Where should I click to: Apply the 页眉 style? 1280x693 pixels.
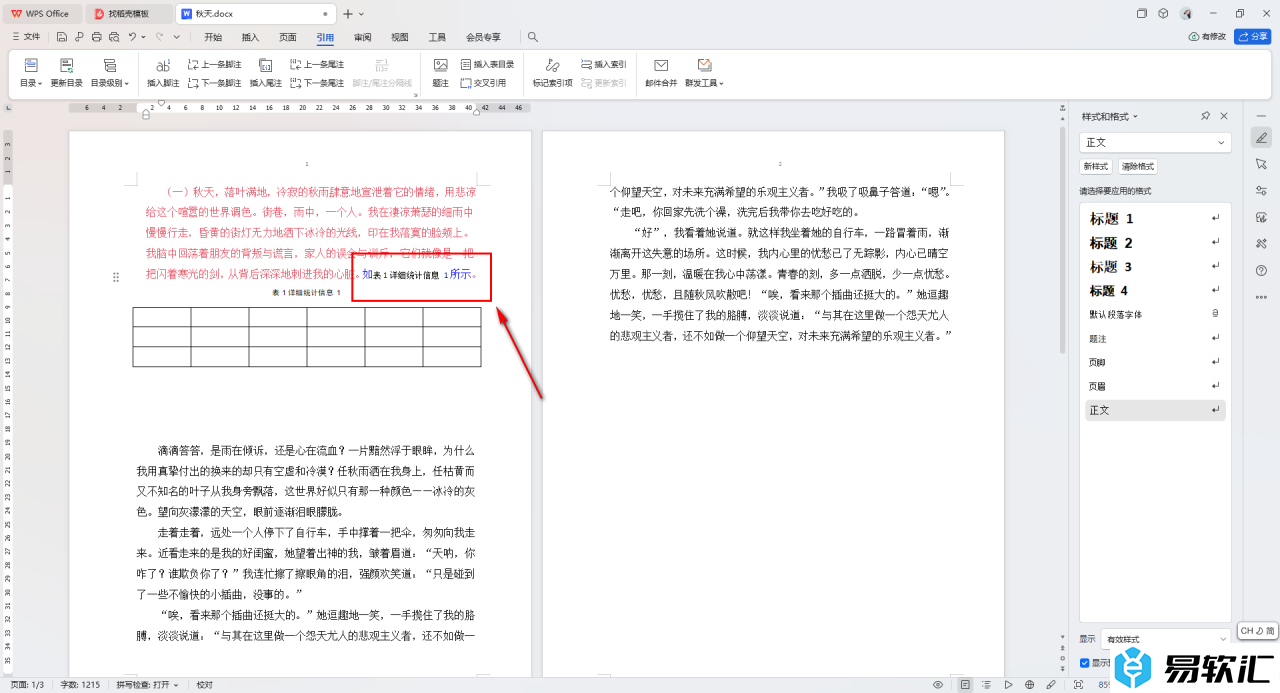(1155, 386)
